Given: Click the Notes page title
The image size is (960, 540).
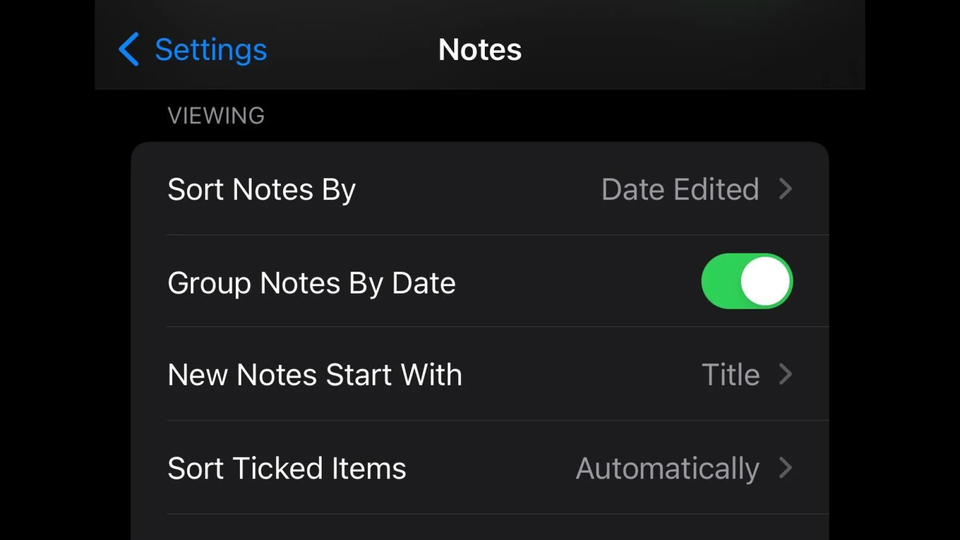Looking at the screenshot, I should (x=480, y=50).
